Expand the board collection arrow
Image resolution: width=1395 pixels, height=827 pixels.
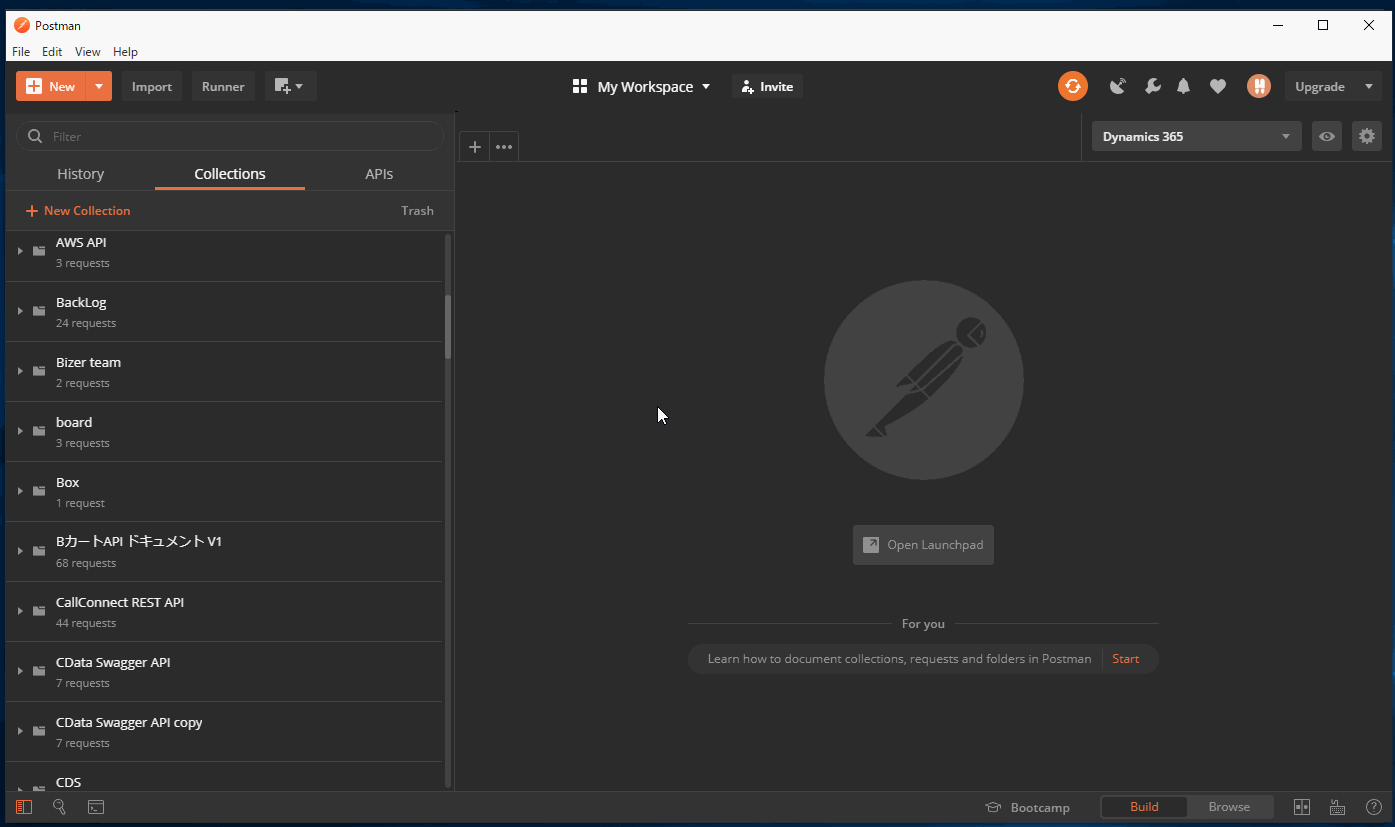(x=20, y=431)
